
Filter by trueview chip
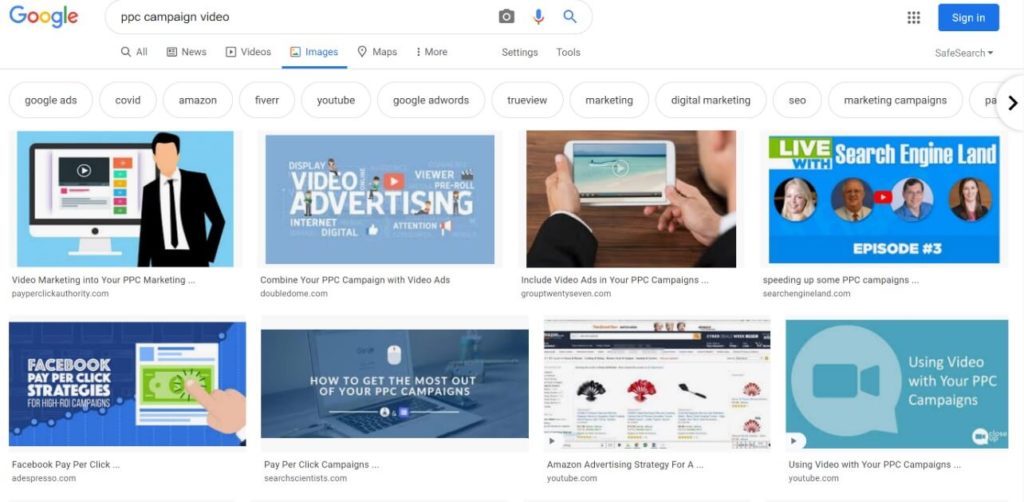[x=527, y=101]
